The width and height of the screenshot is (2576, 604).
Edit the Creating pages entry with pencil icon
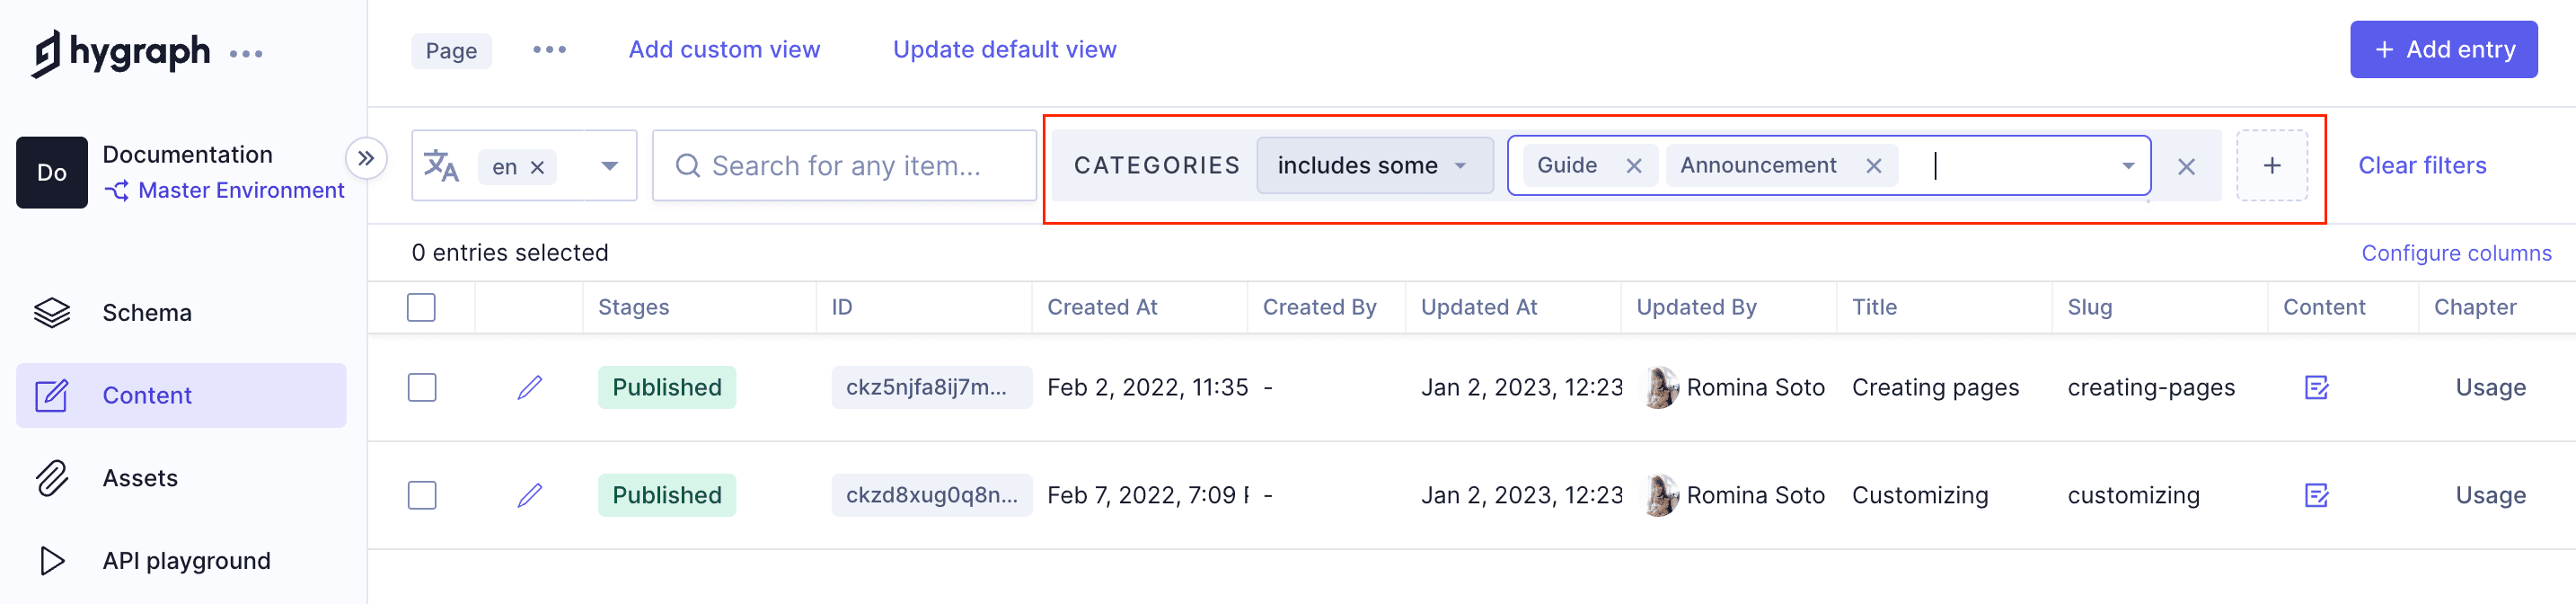pyautogui.click(x=530, y=387)
